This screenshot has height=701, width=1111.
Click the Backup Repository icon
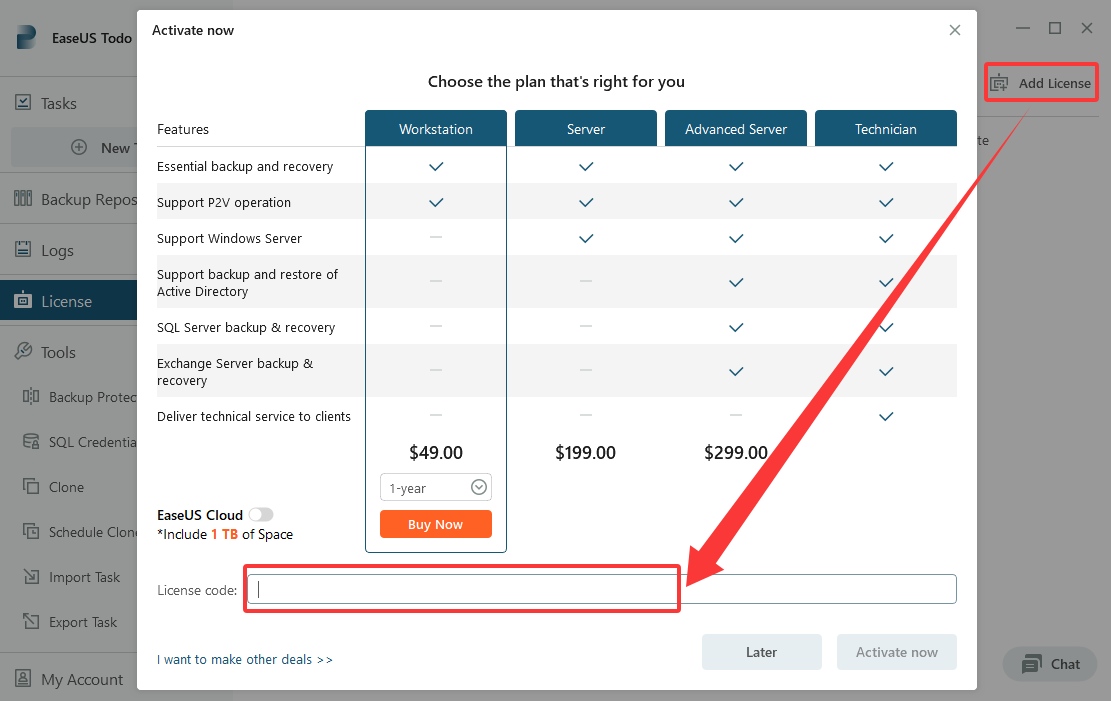23,198
